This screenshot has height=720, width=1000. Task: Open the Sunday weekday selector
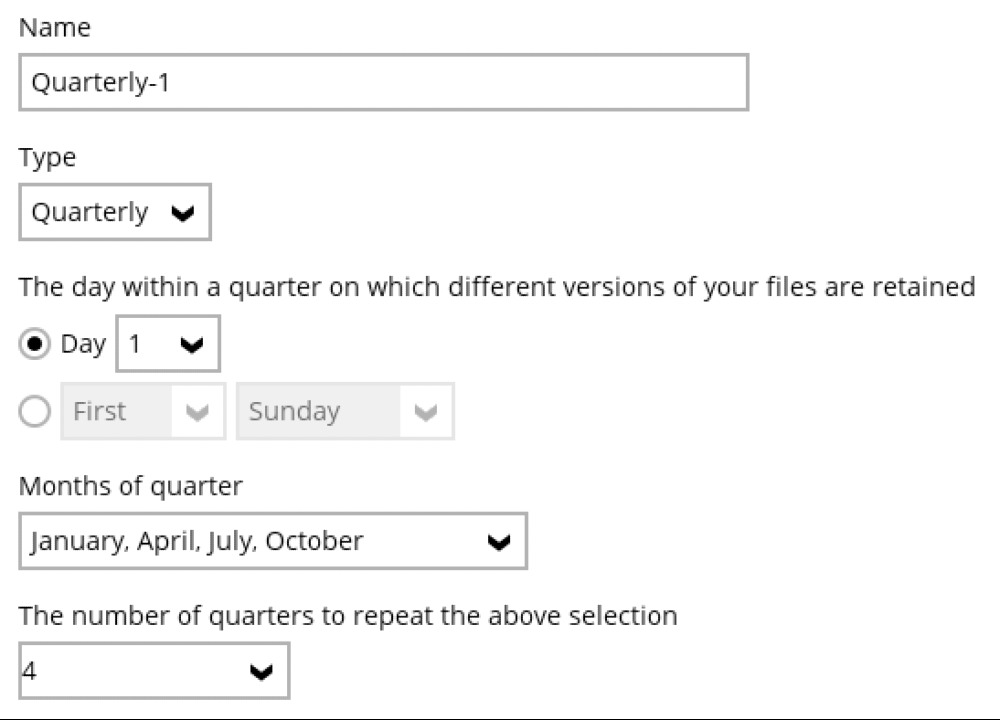pos(345,411)
